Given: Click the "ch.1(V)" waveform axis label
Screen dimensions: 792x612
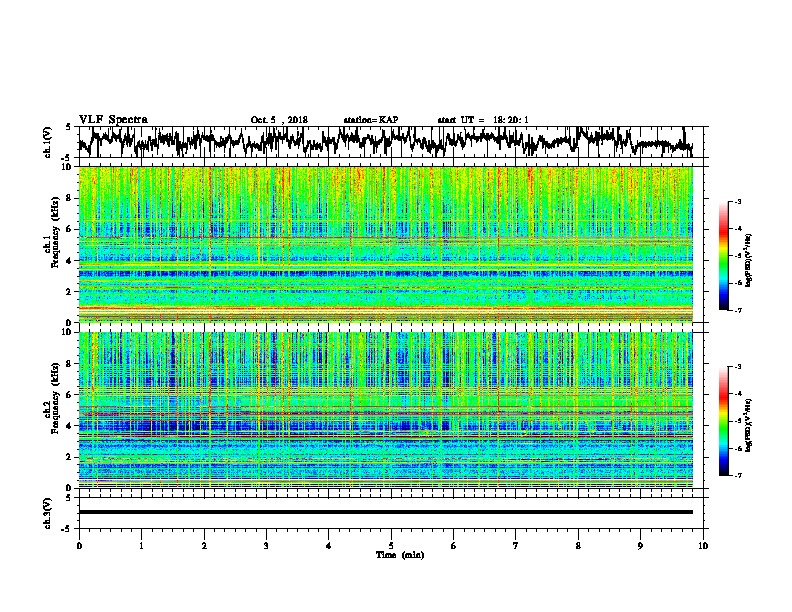Looking at the screenshot, I should pos(48,142).
